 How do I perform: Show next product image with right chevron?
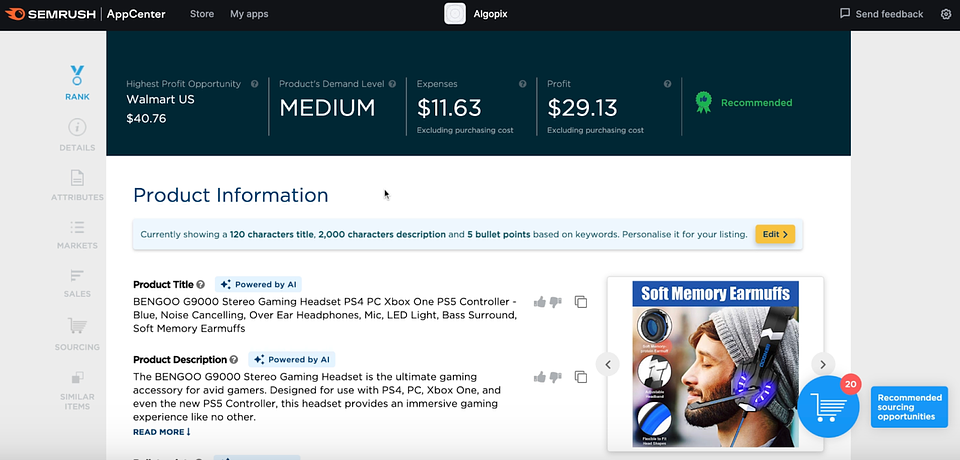click(x=822, y=364)
